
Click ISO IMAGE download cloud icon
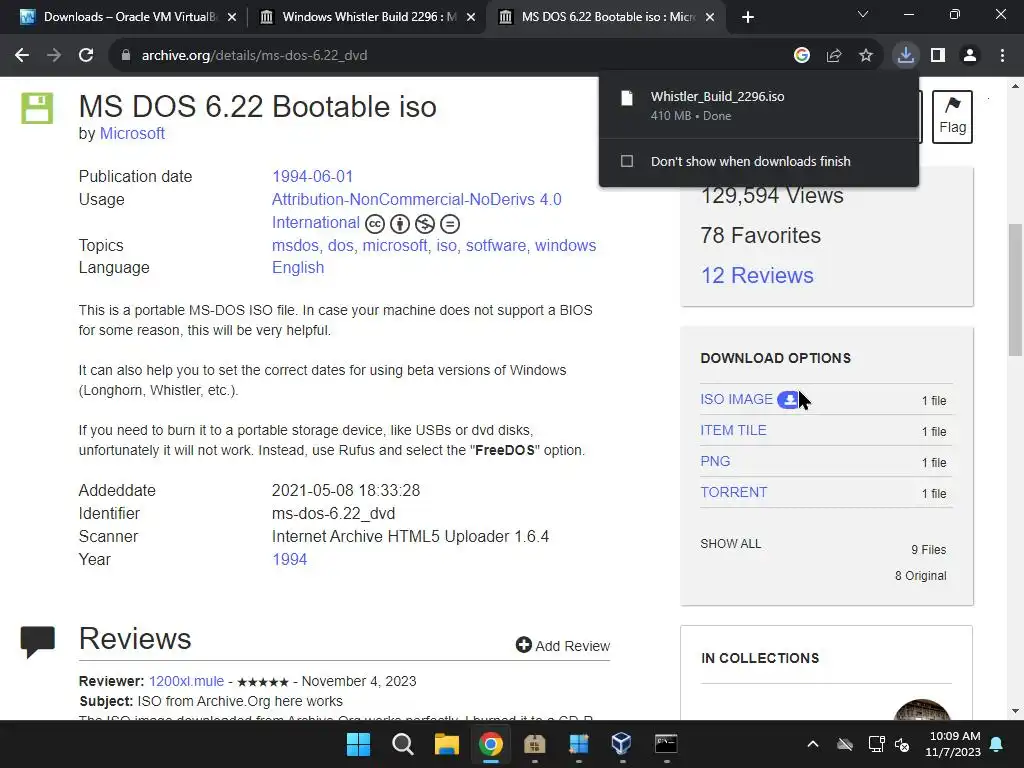[789, 400]
